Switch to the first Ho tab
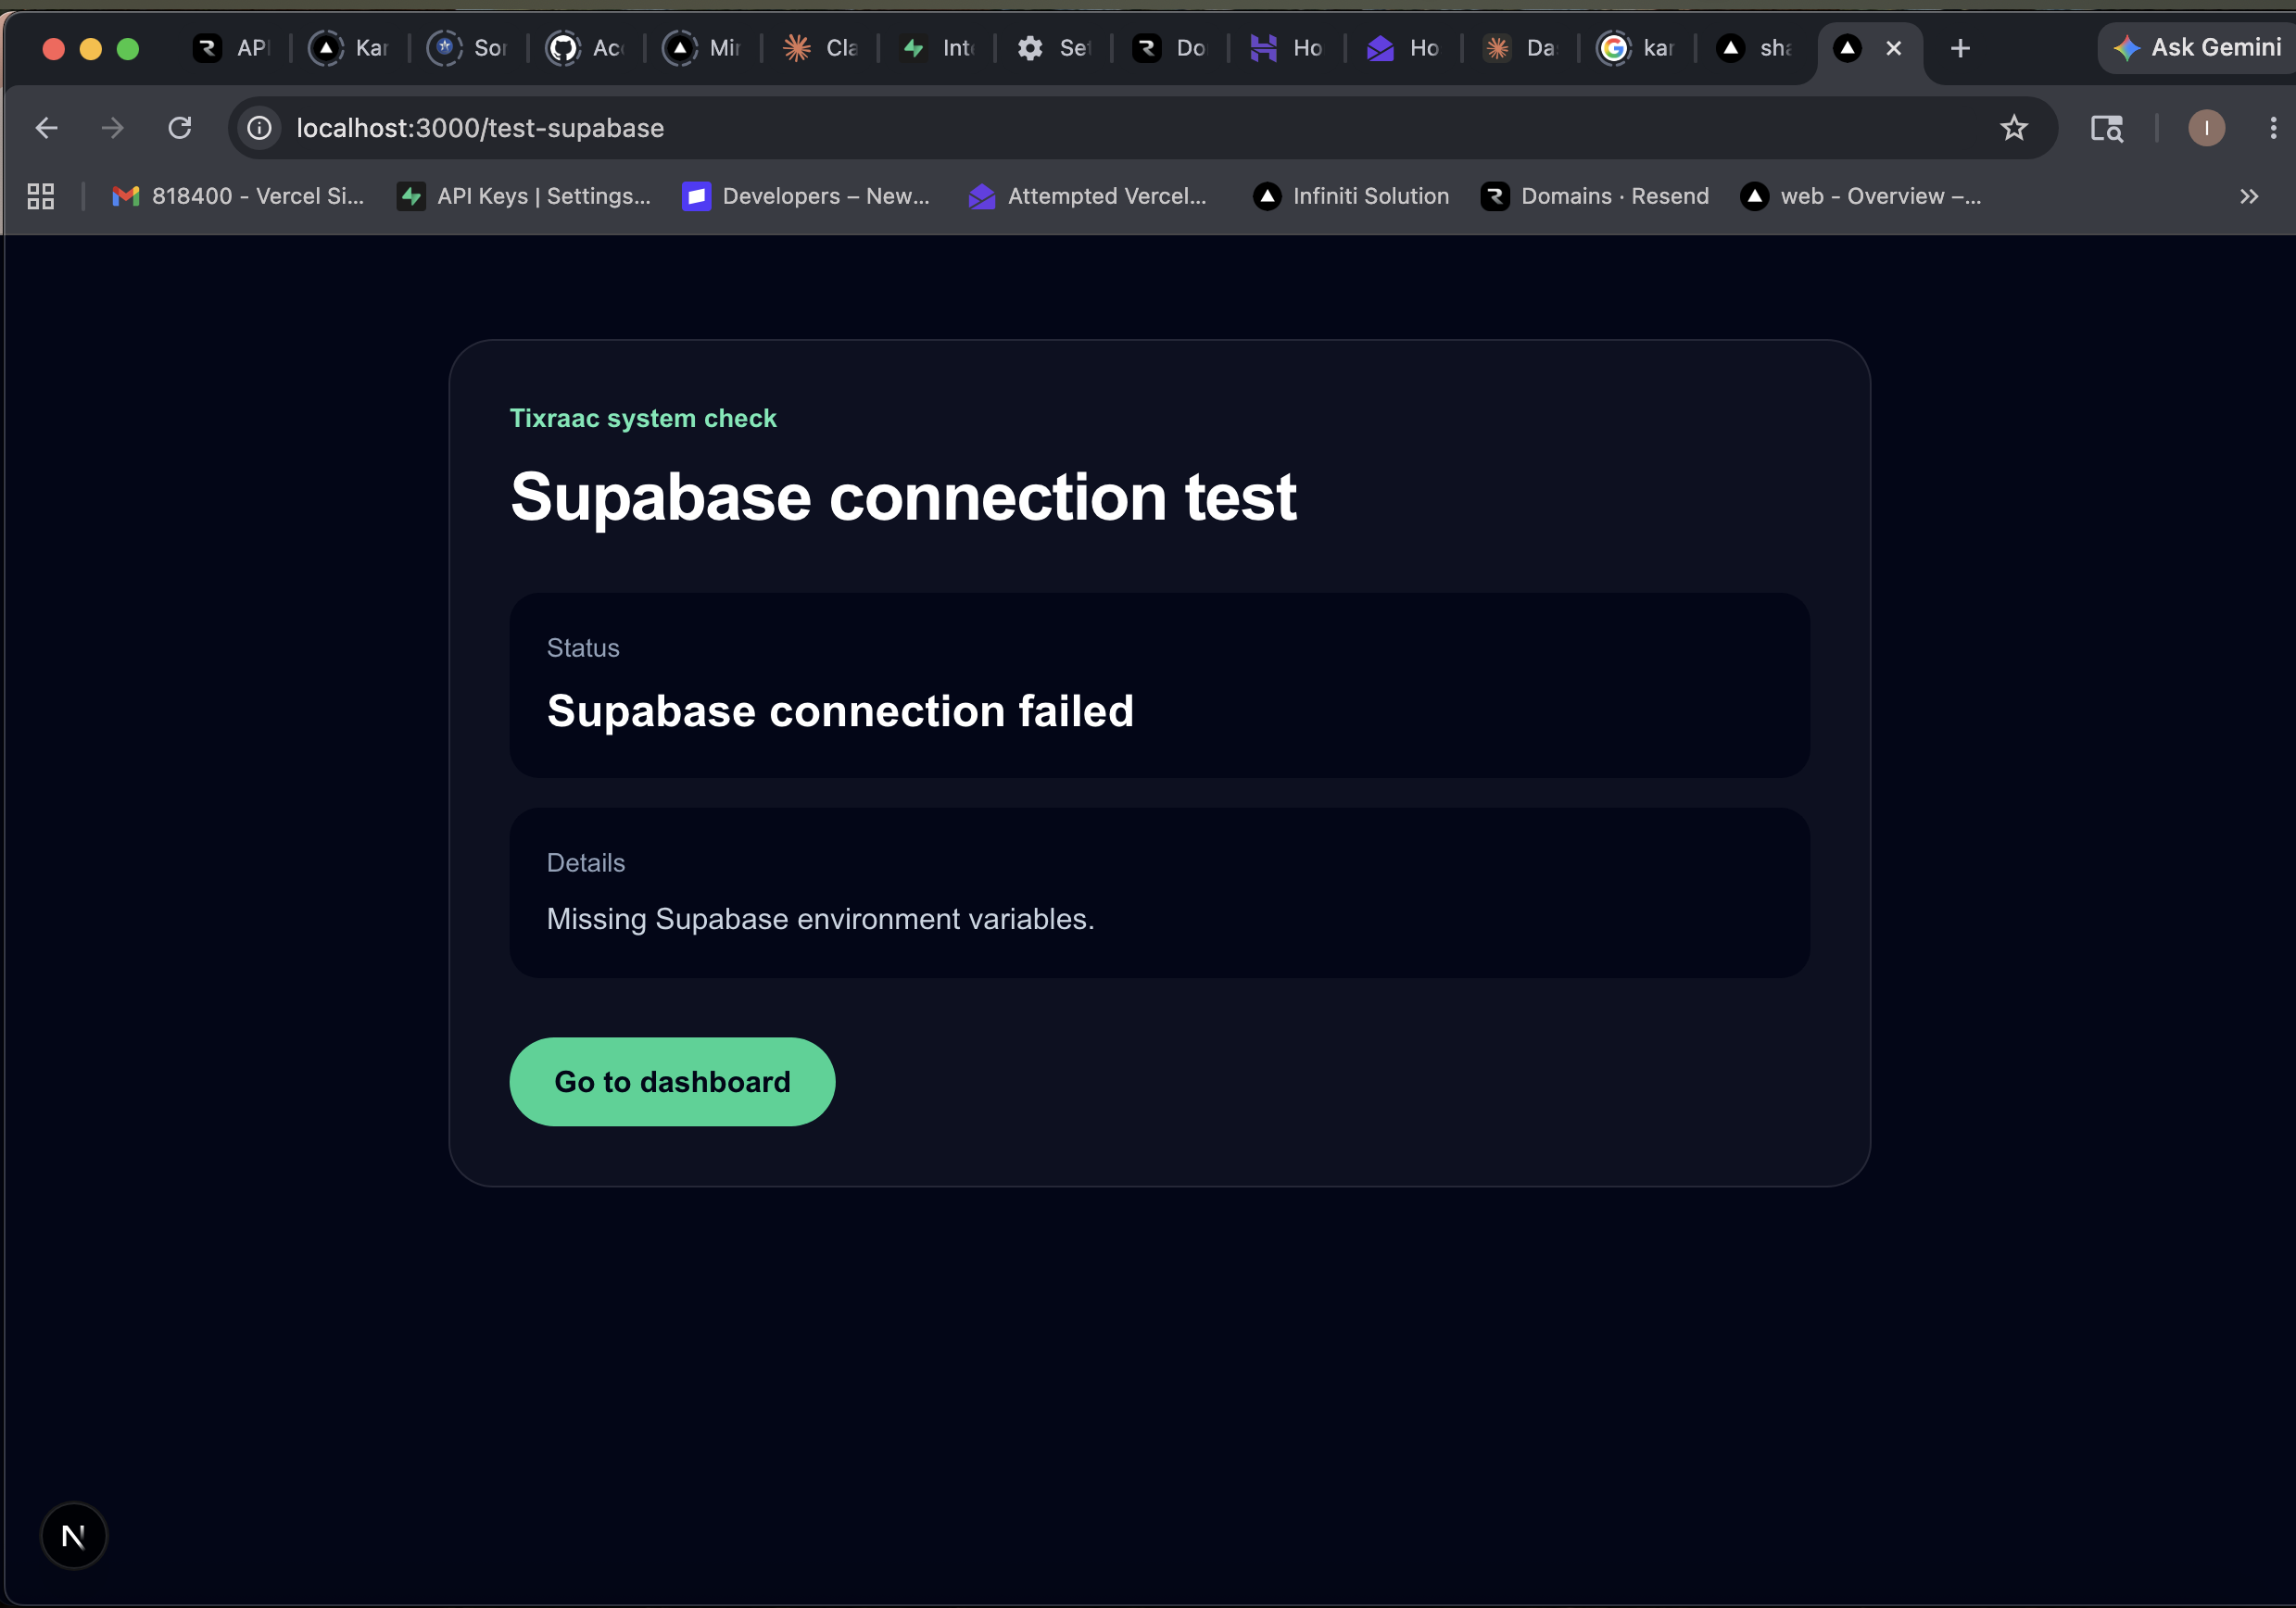This screenshot has height=1608, width=2296. (x=1286, y=48)
